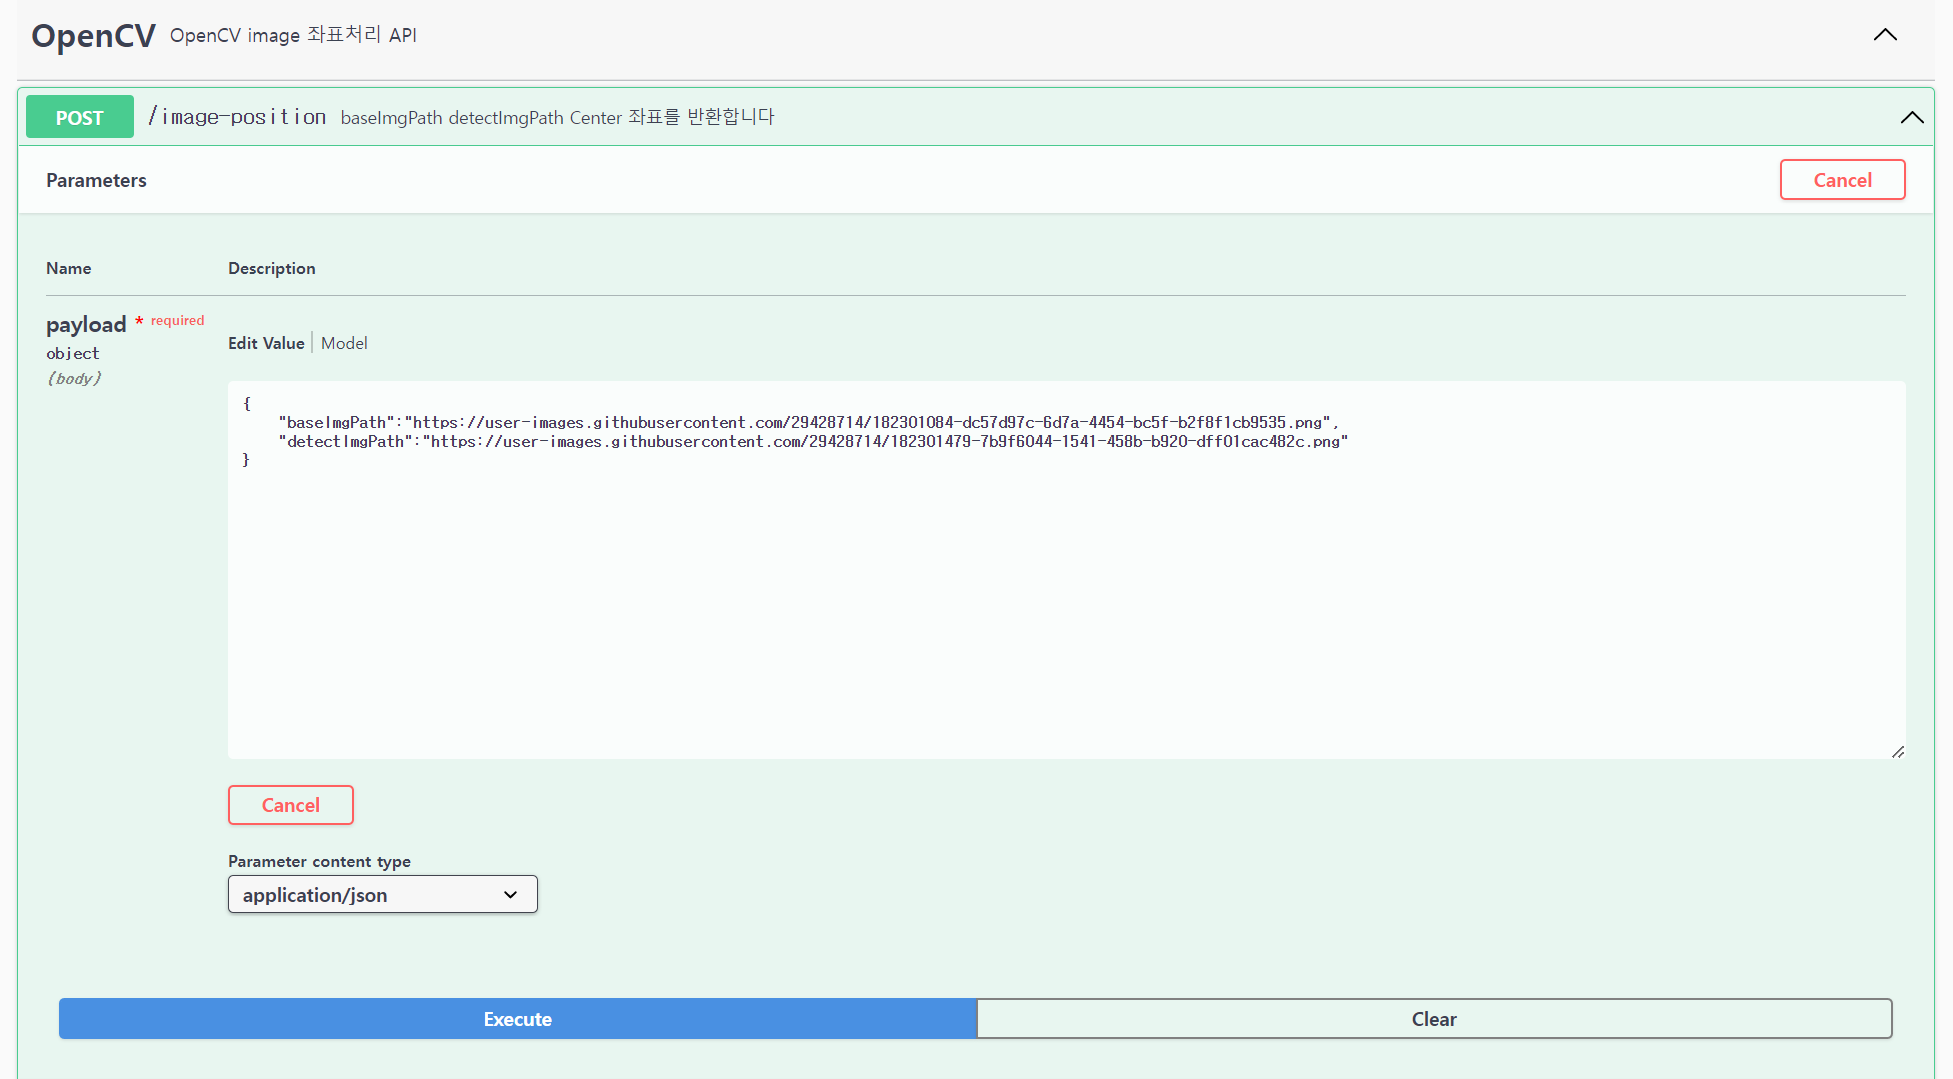Click the Parameters section header
Viewport: 1953px width, 1079px height.
96,180
